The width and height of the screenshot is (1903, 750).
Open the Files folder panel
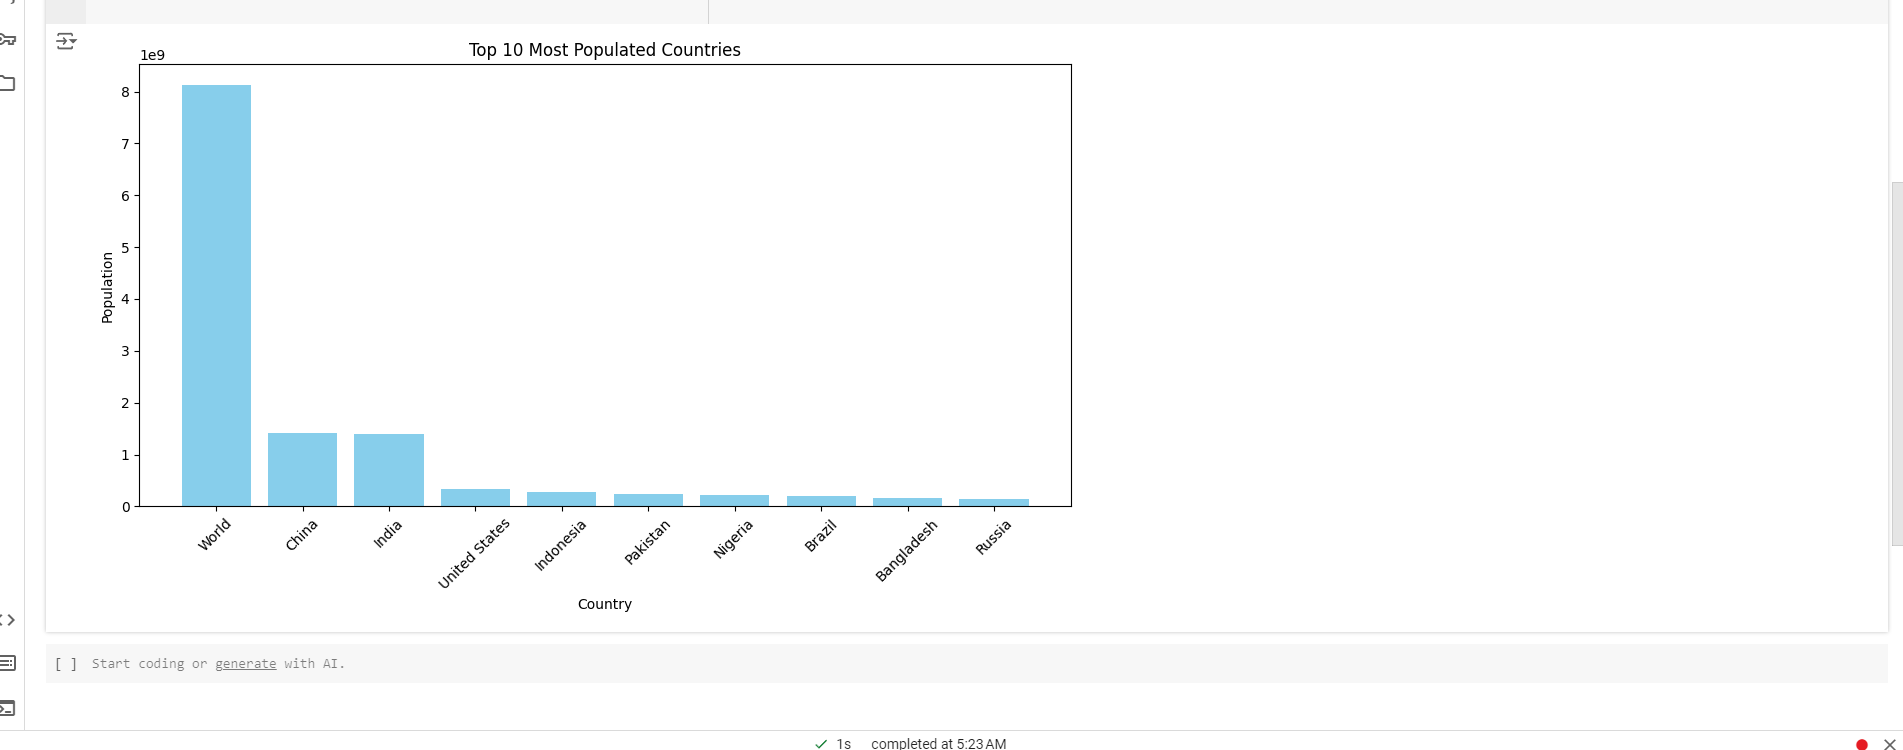(8, 83)
